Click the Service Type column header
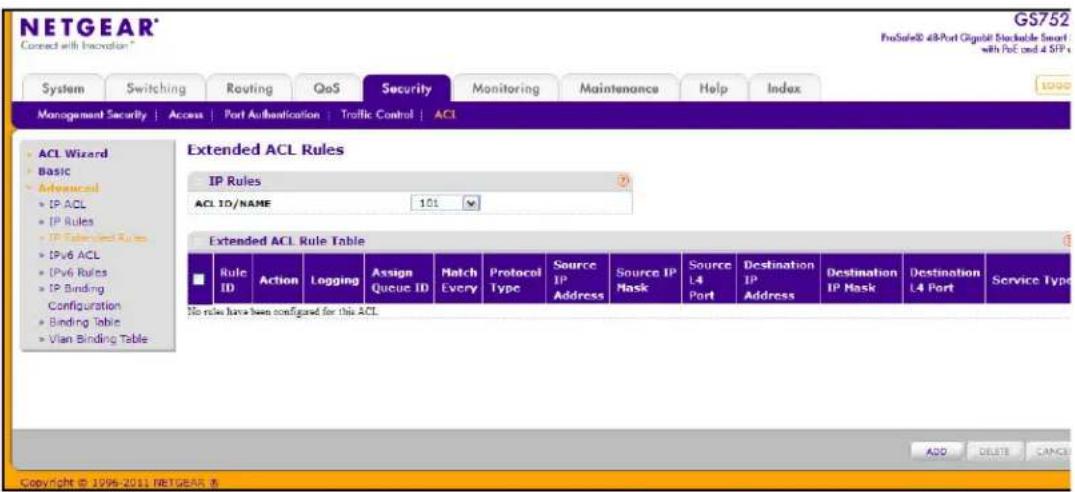This screenshot has height=492, width=1075. pos(1030,280)
